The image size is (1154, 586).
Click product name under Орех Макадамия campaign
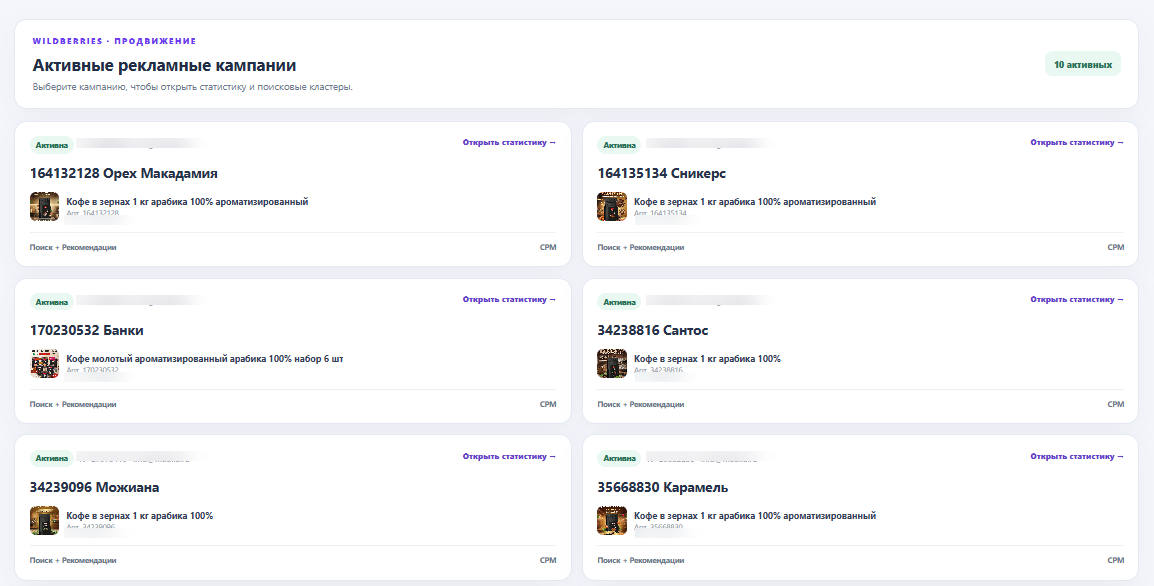tap(187, 202)
